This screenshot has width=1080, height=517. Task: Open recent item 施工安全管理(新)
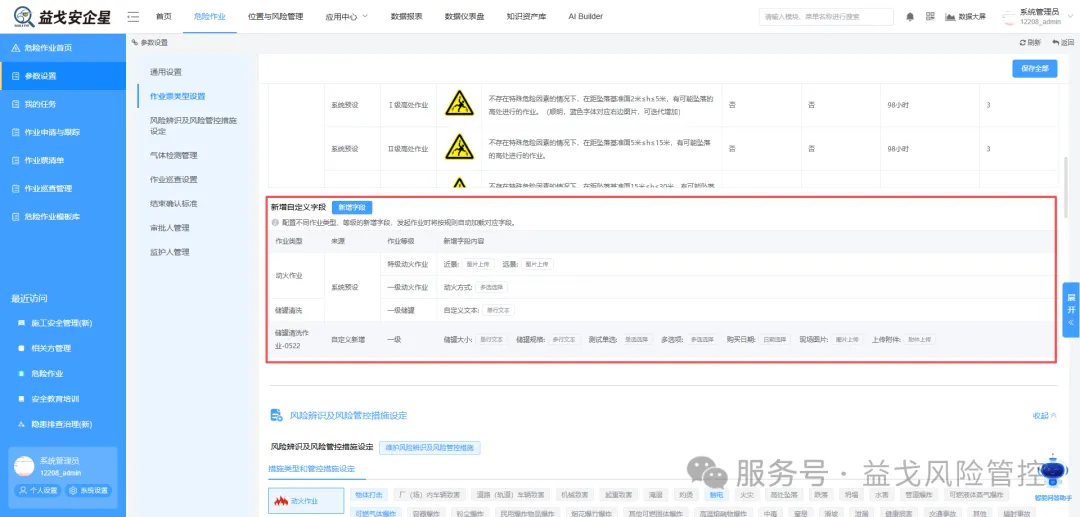click(61, 323)
